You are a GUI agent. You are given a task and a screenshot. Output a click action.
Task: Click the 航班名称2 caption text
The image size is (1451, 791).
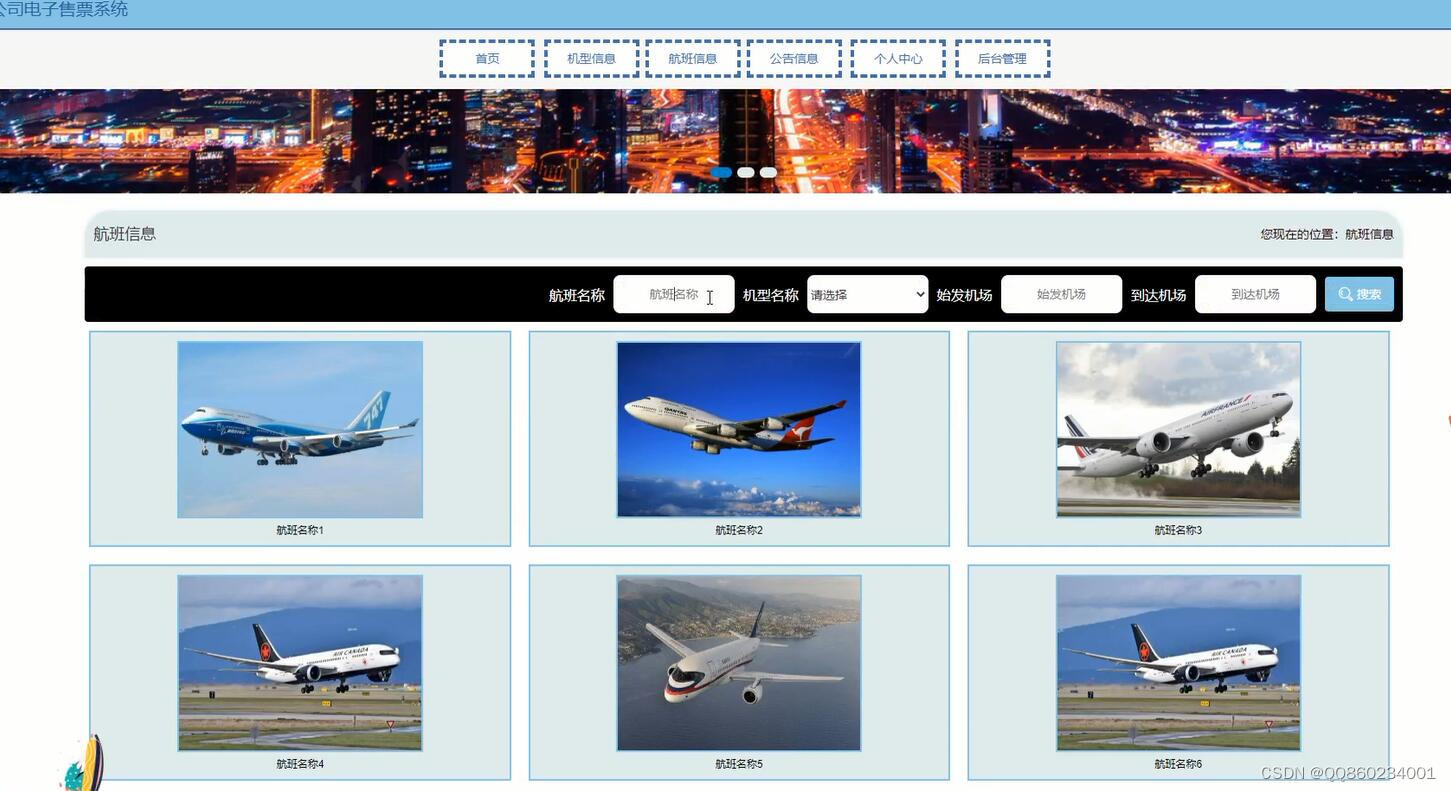pos(739,530)
